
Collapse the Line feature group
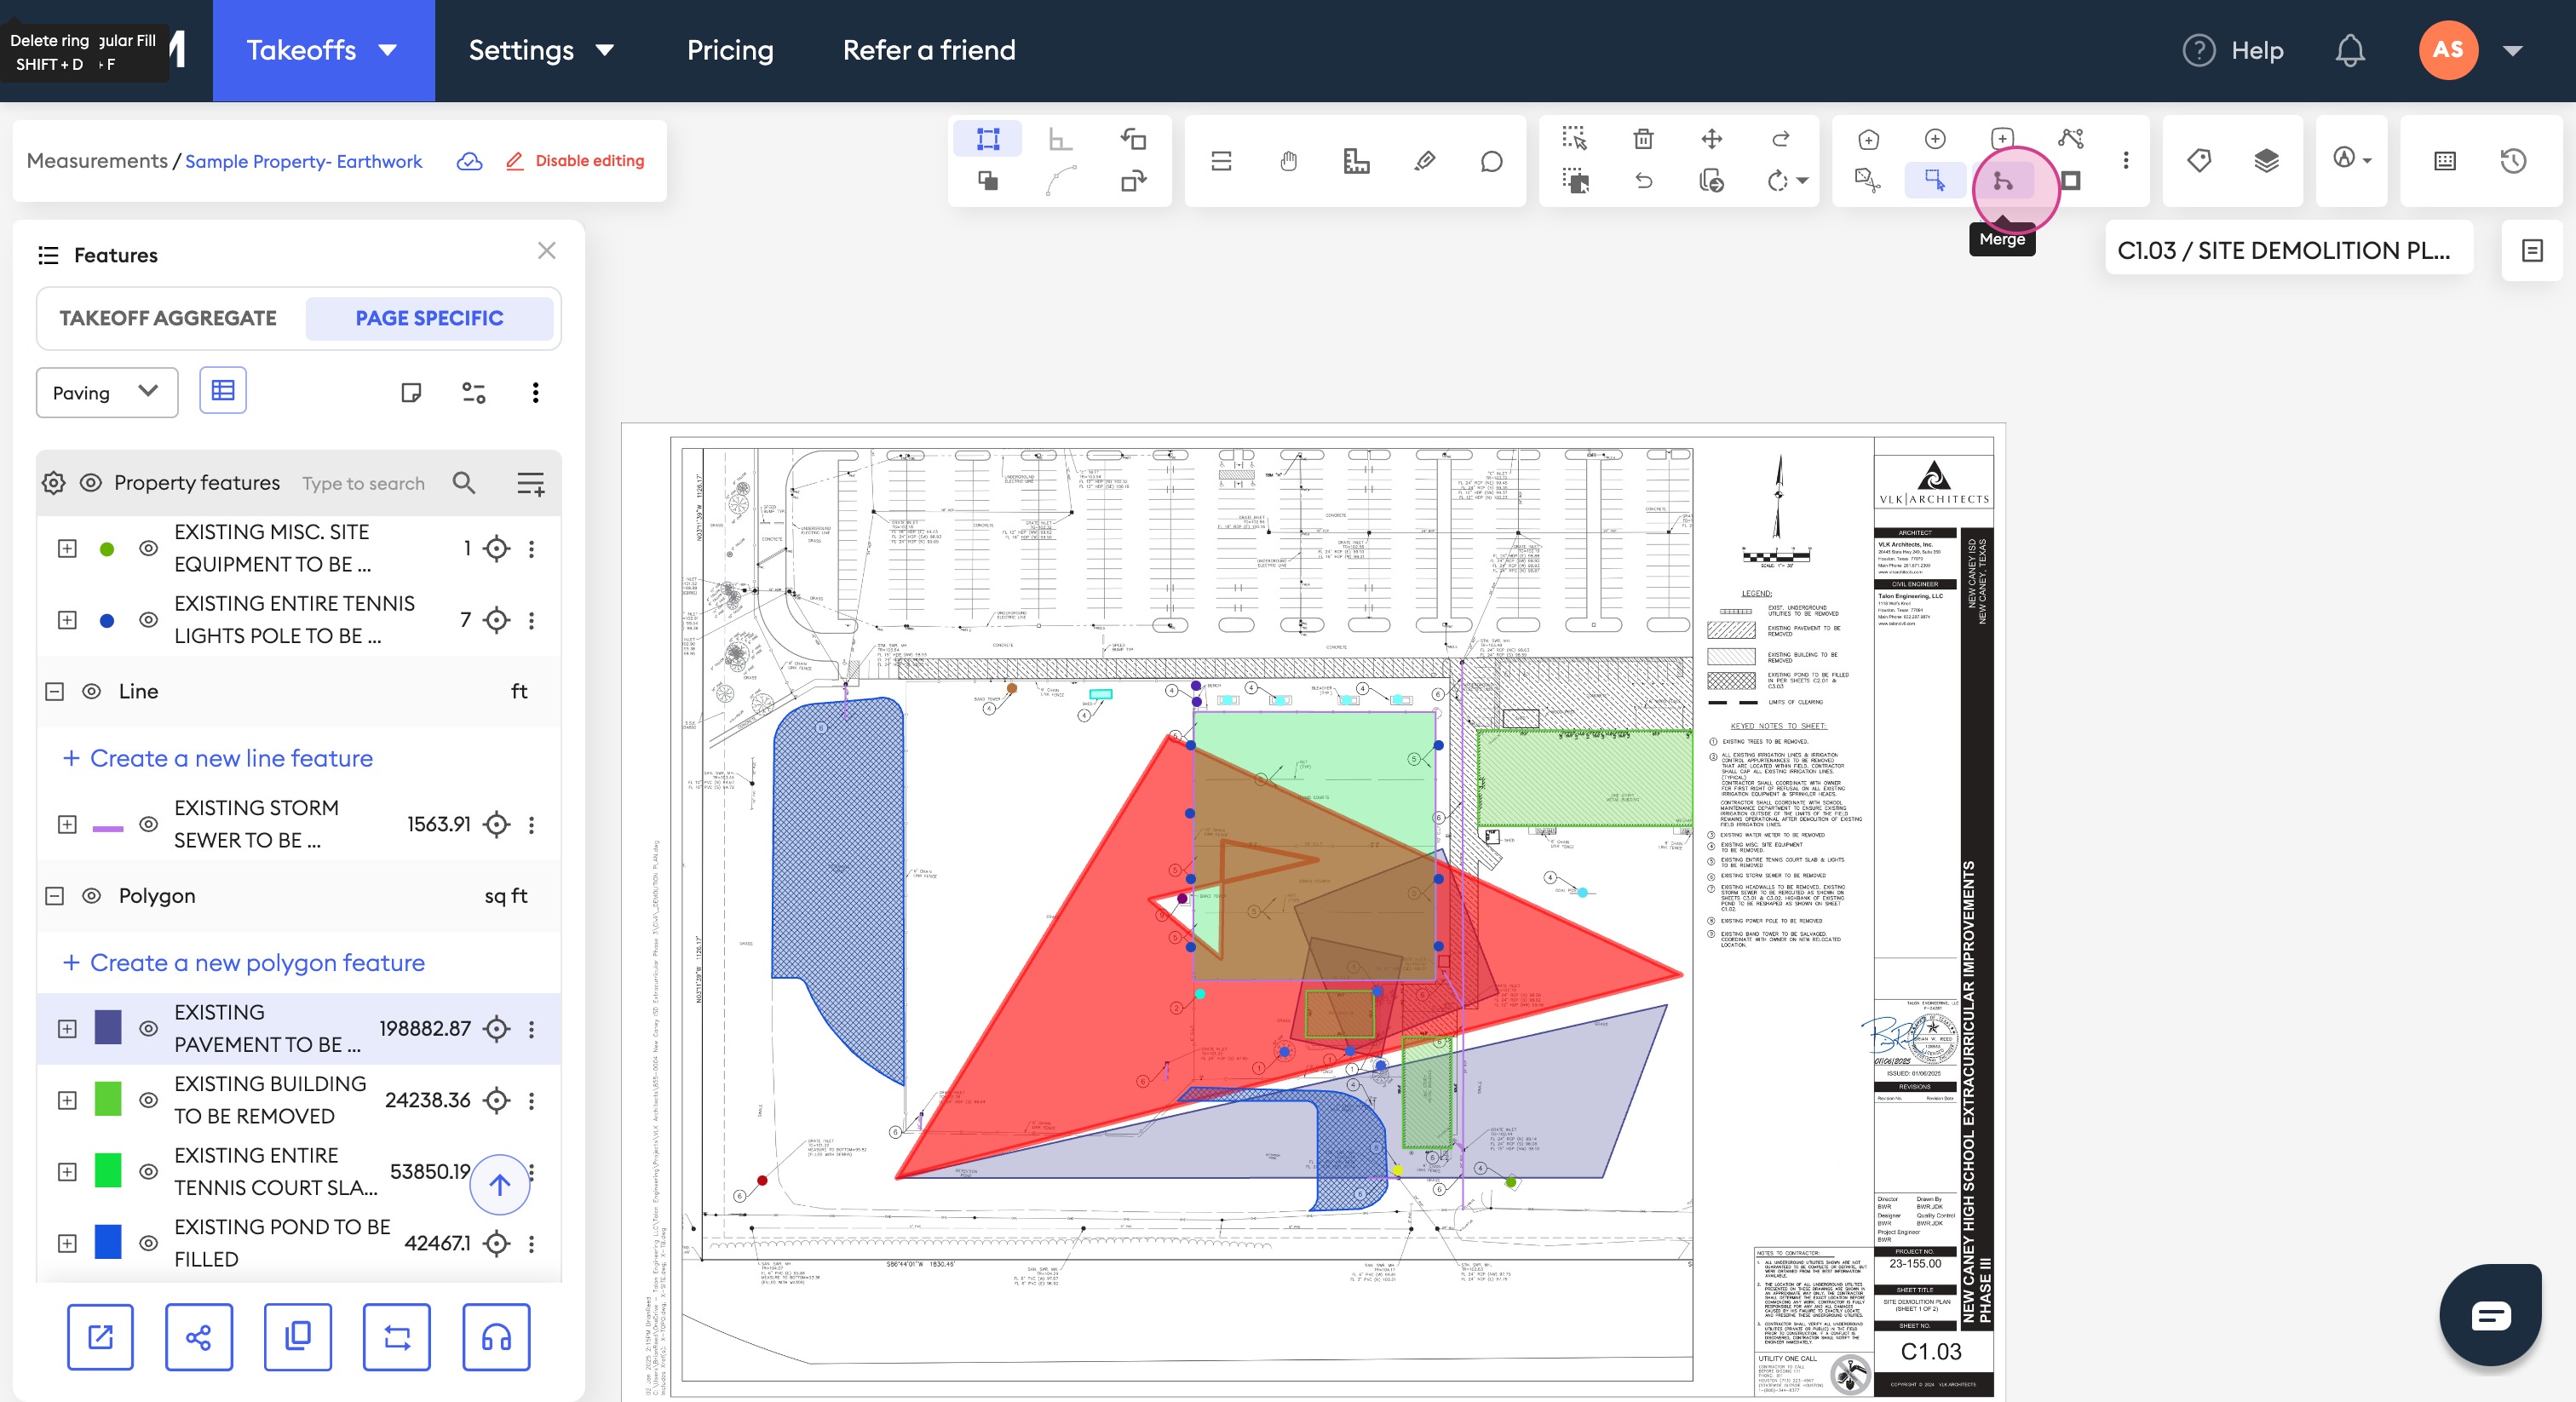click(55, 692)
